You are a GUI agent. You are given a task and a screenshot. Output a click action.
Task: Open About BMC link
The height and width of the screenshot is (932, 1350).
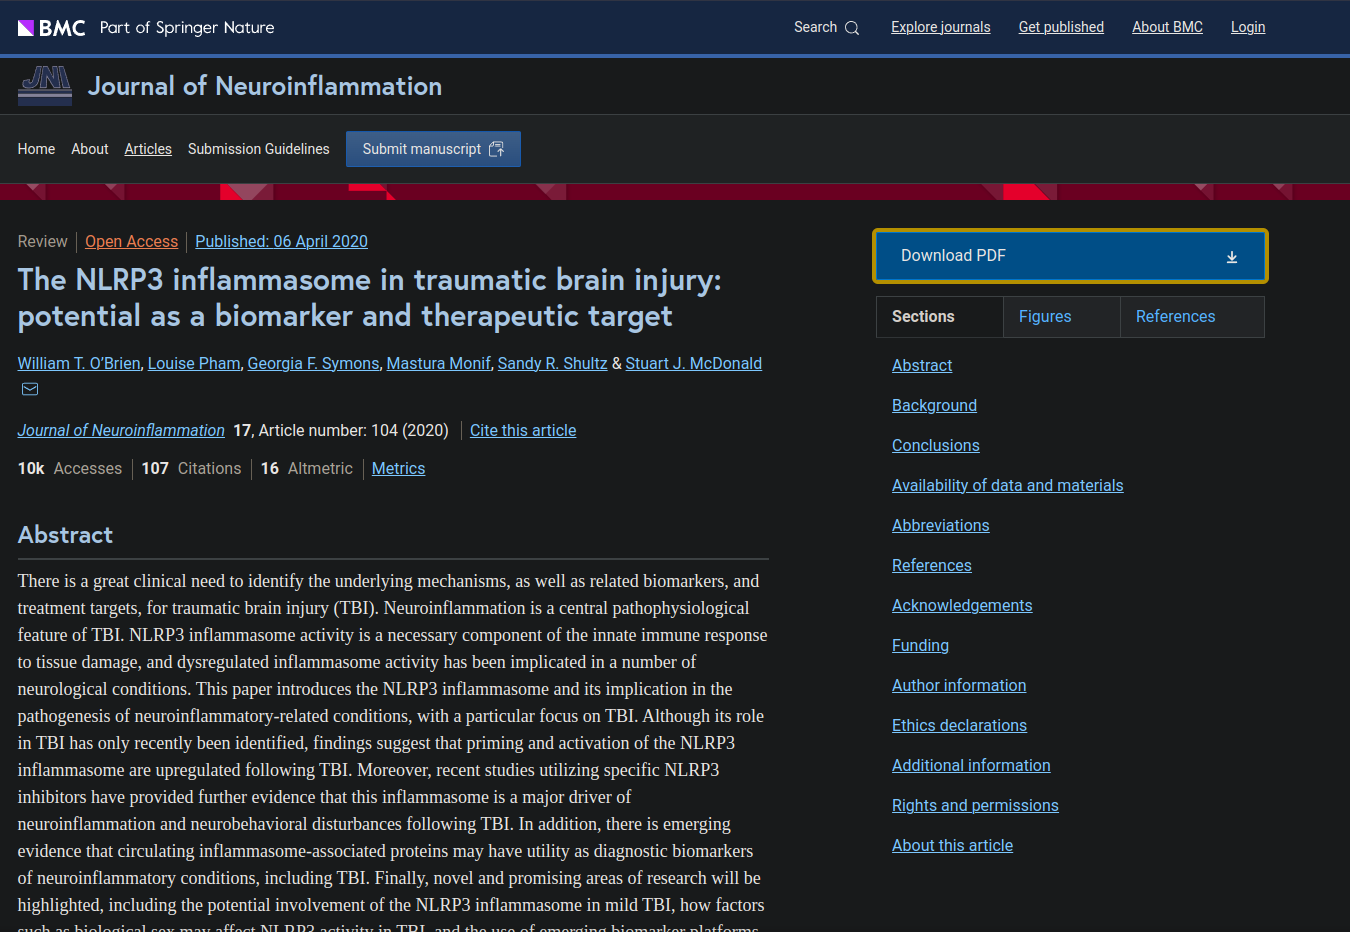click(1167, 27)
